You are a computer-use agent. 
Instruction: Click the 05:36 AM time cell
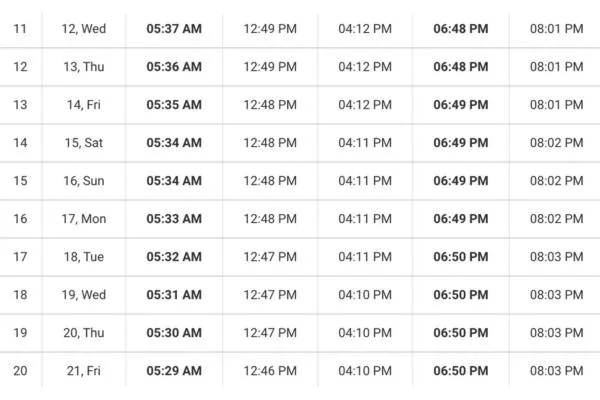coord(174,67)
